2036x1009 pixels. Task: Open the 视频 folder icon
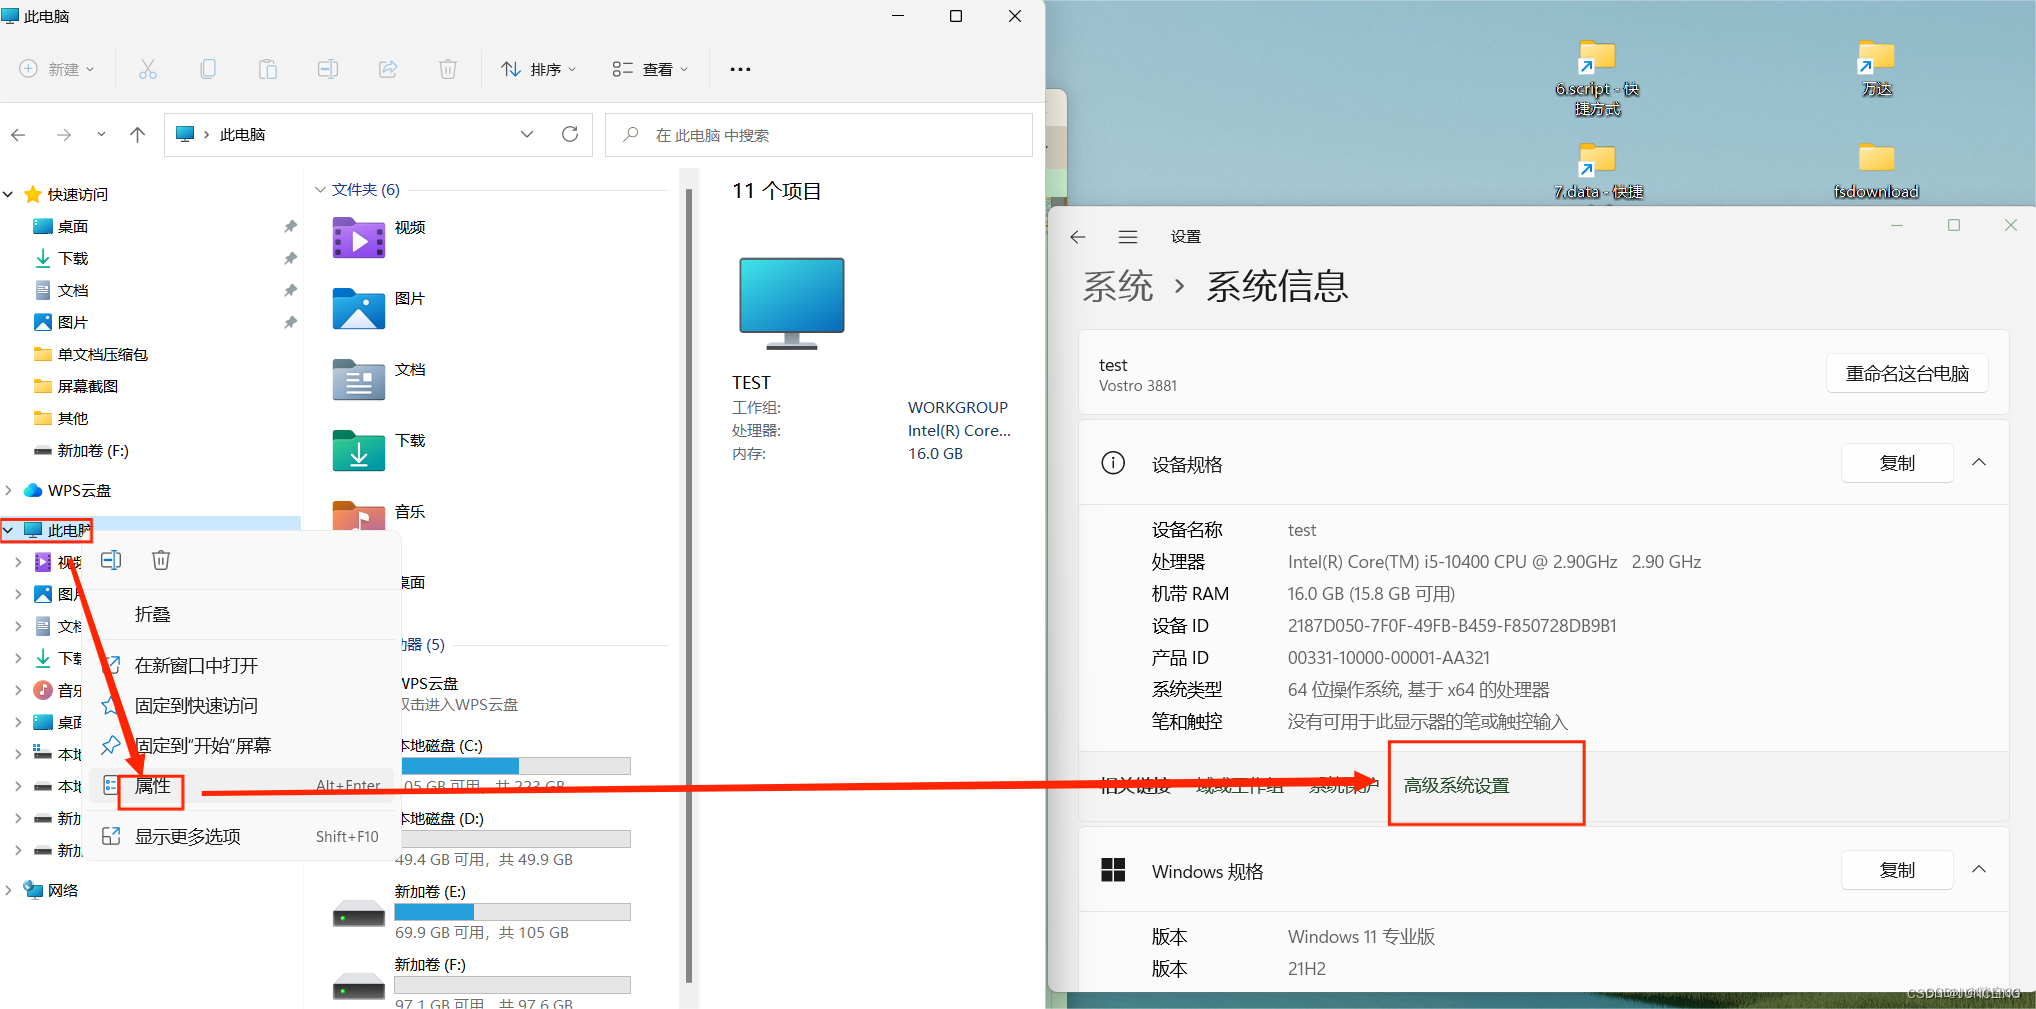click(358, 239)
